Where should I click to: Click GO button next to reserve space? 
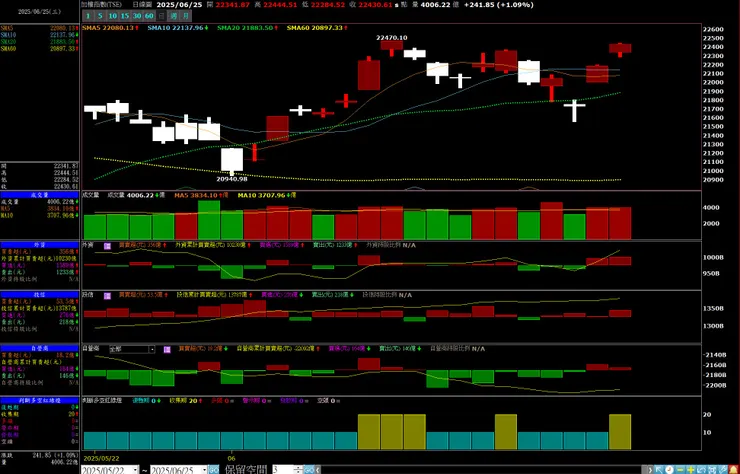(309, 470)
